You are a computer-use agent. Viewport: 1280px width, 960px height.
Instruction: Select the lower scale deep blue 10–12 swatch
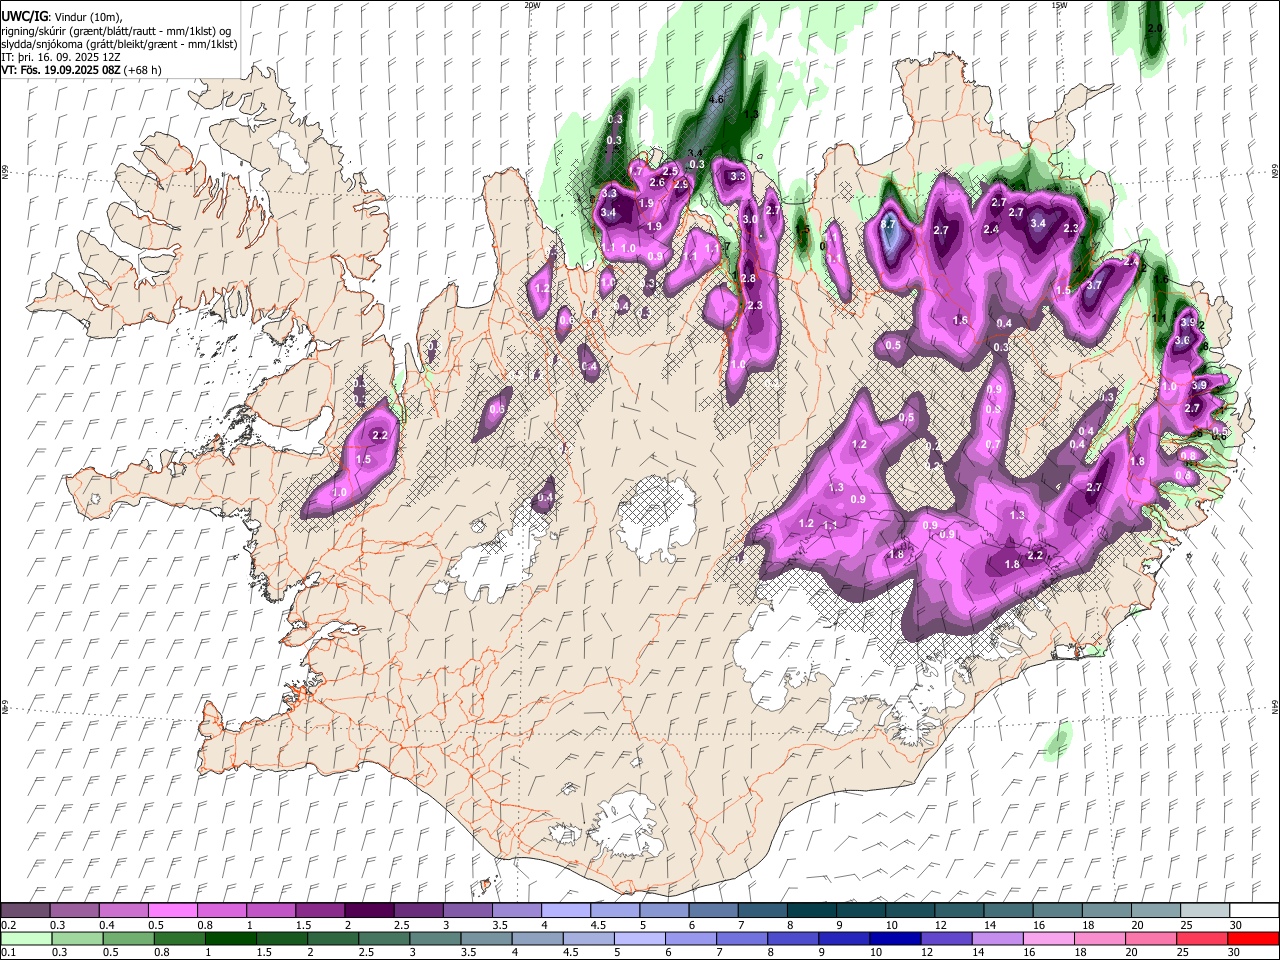pyautogui.click(x=894, y=938)
